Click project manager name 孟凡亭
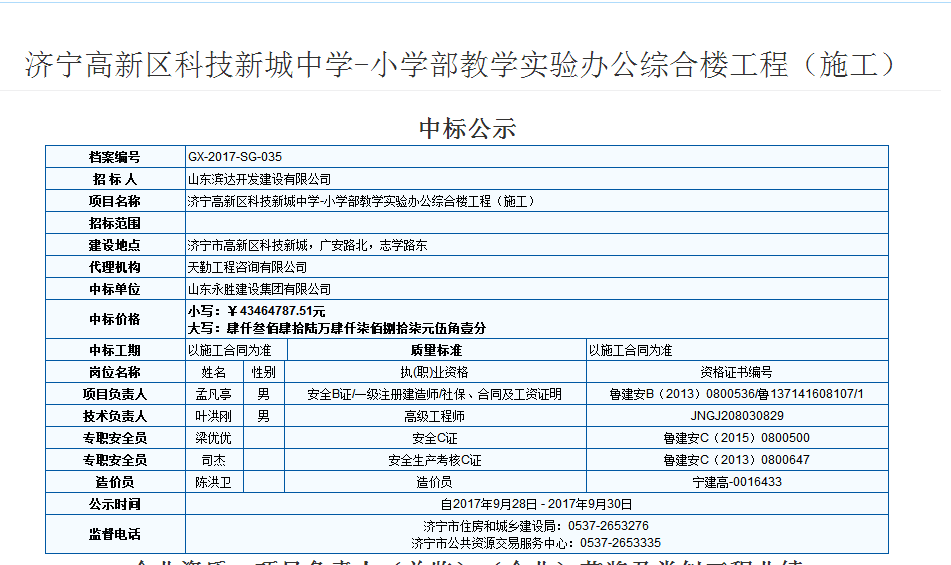Image resolution: width=951 pixels, height=565 pixels. (x=213, y=394)
